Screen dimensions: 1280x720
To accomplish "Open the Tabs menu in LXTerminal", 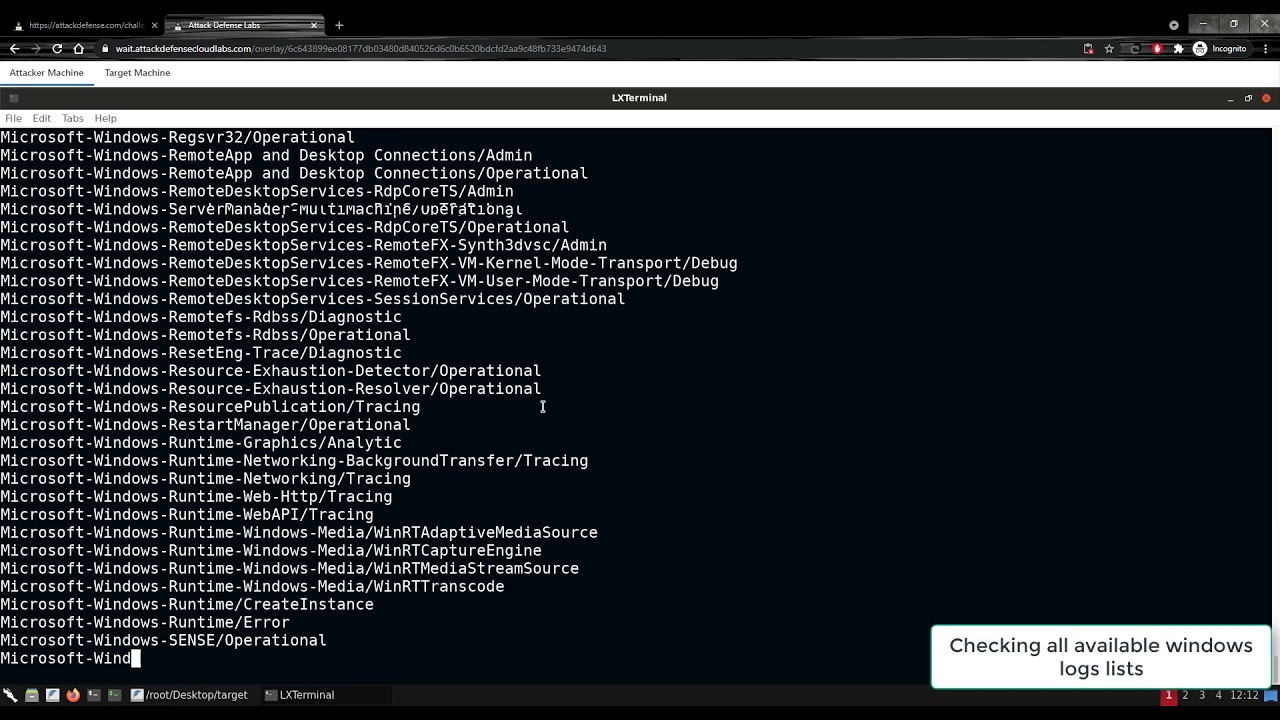I will (x=72, y=118).
